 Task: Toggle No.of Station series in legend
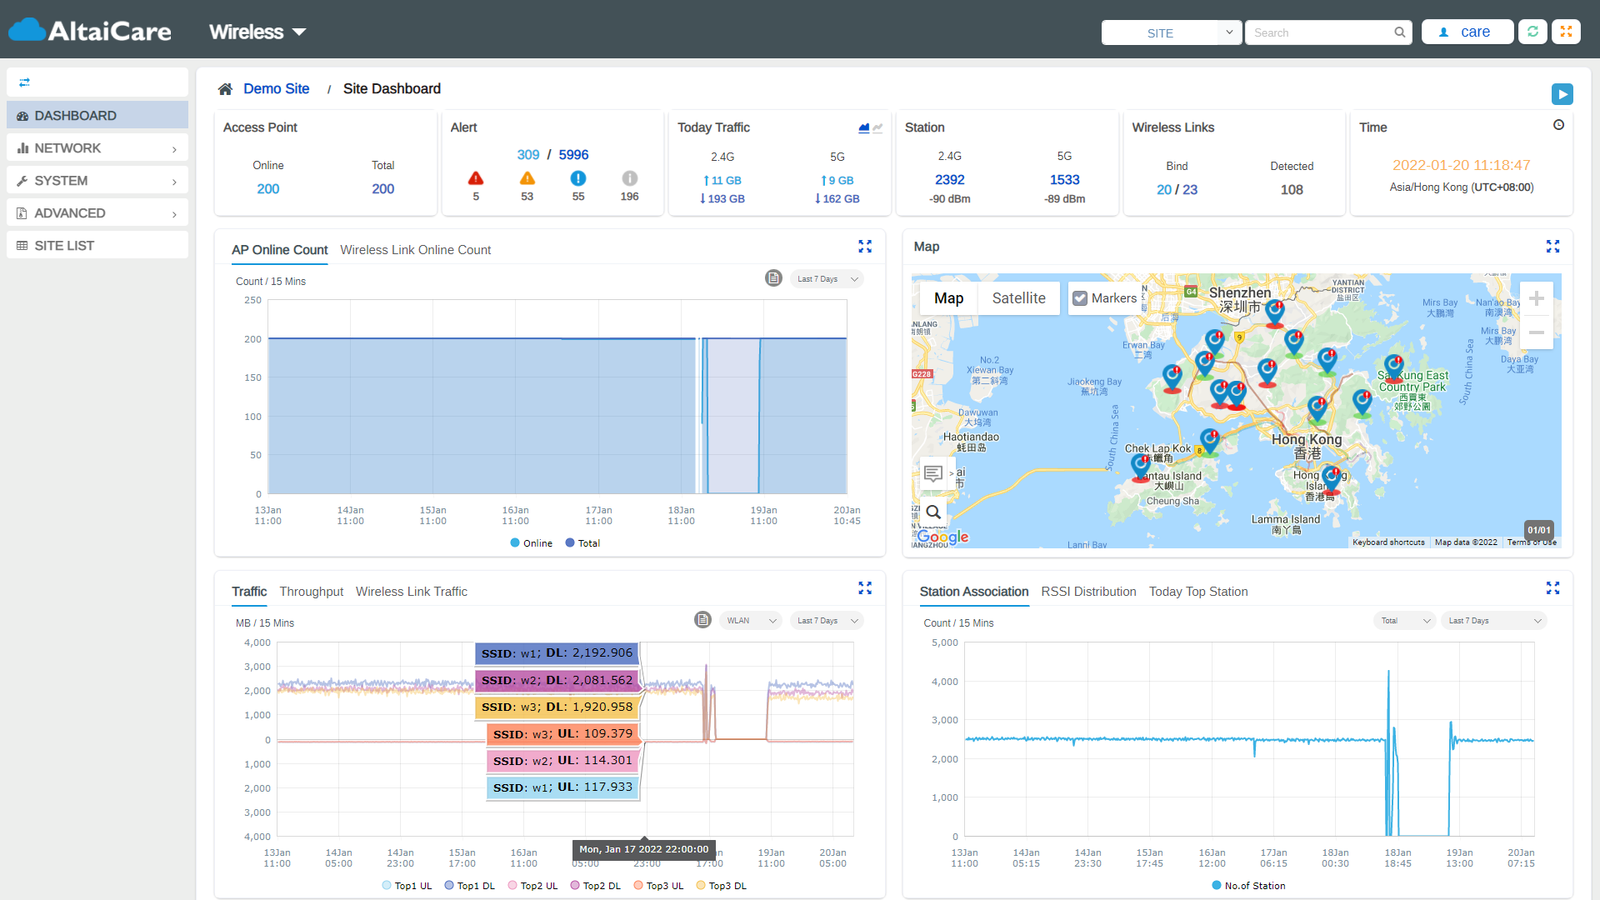point(1248,885)
